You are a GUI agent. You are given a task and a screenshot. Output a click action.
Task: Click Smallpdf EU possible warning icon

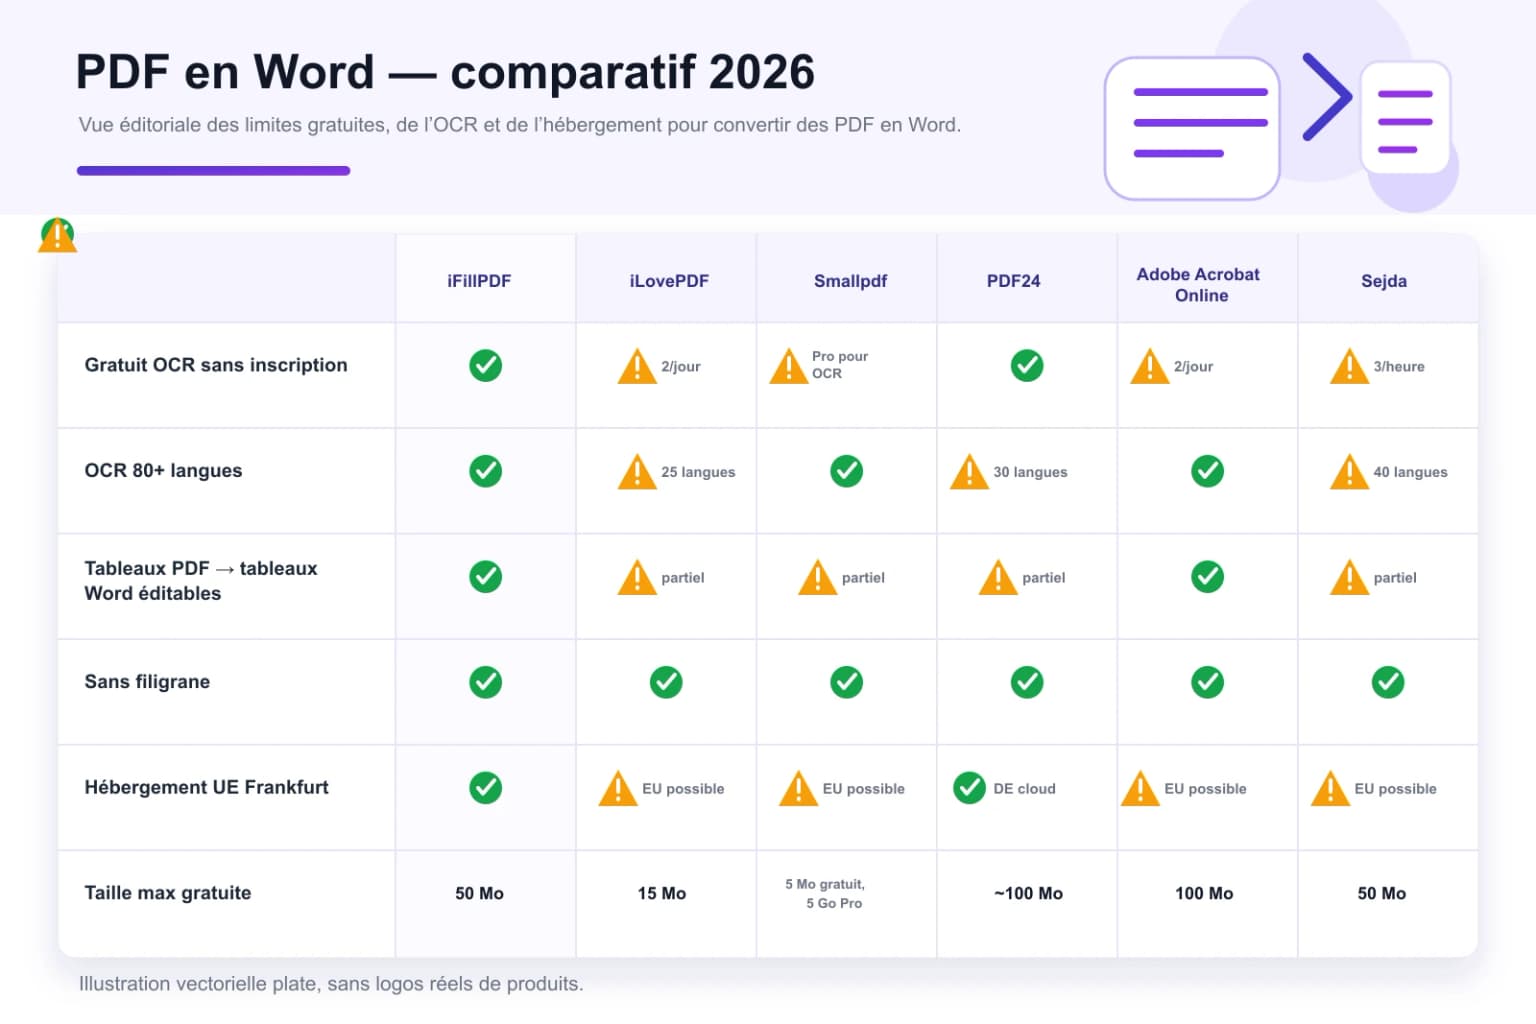tap(798, 788)
